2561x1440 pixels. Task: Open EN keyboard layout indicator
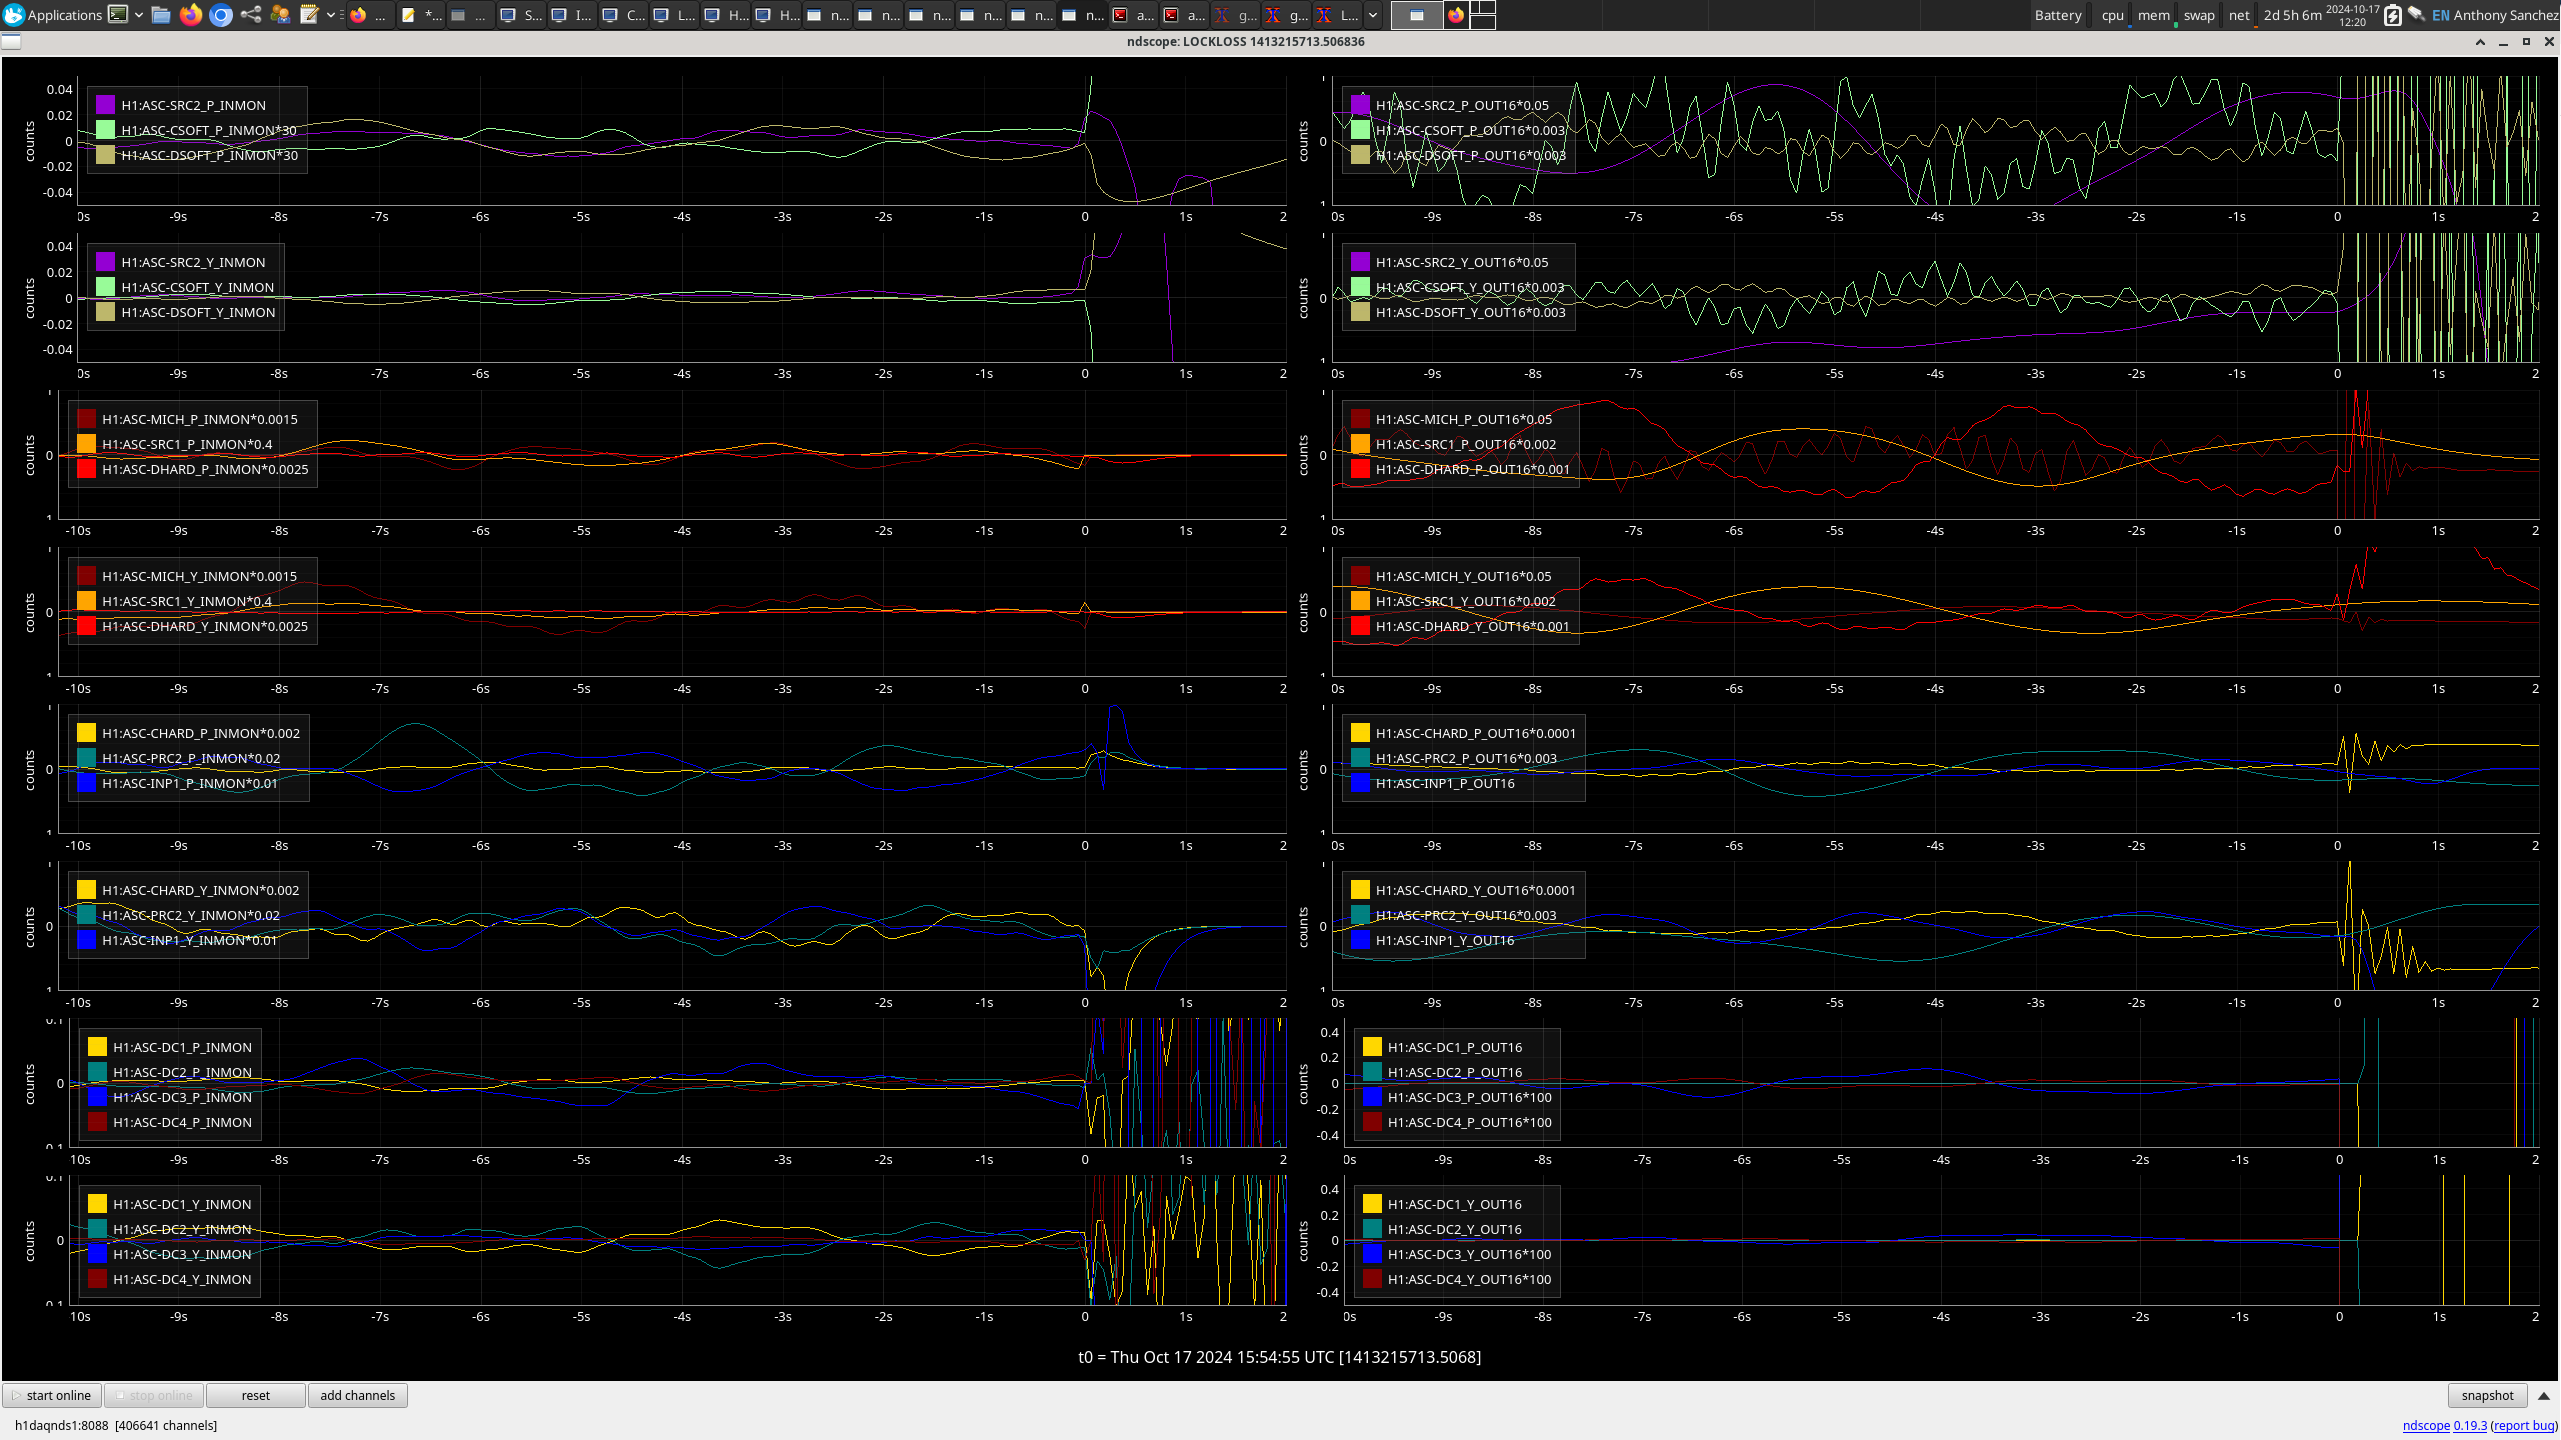[2441, 15]
